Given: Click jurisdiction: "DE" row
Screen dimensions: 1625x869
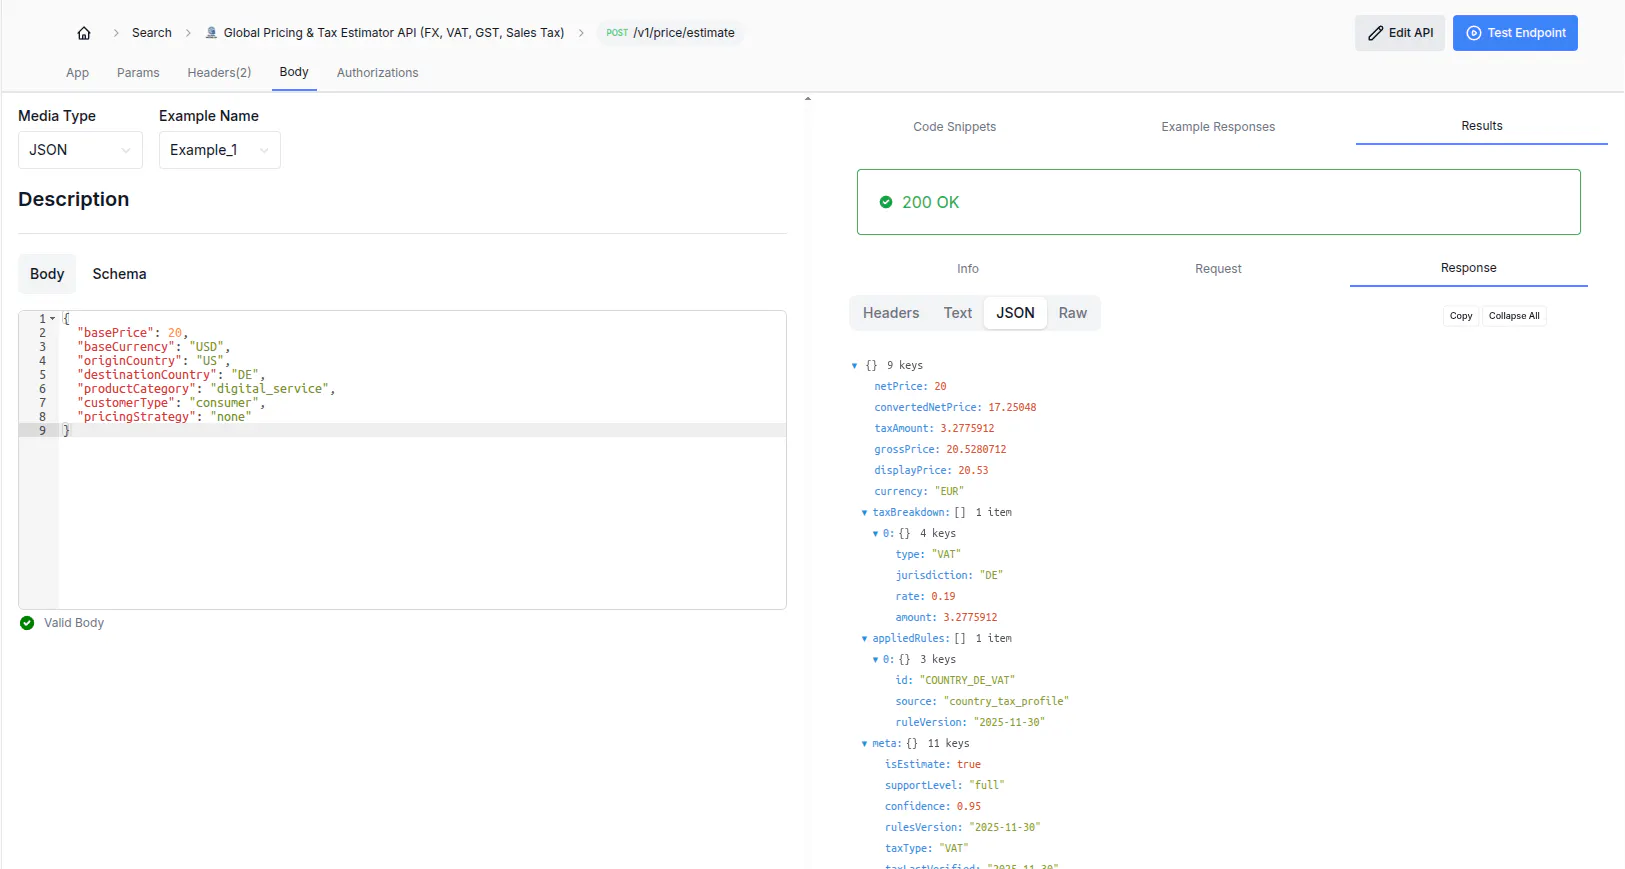Looking at the screenshot, I should pyautogui.click(x=949, y=575).
